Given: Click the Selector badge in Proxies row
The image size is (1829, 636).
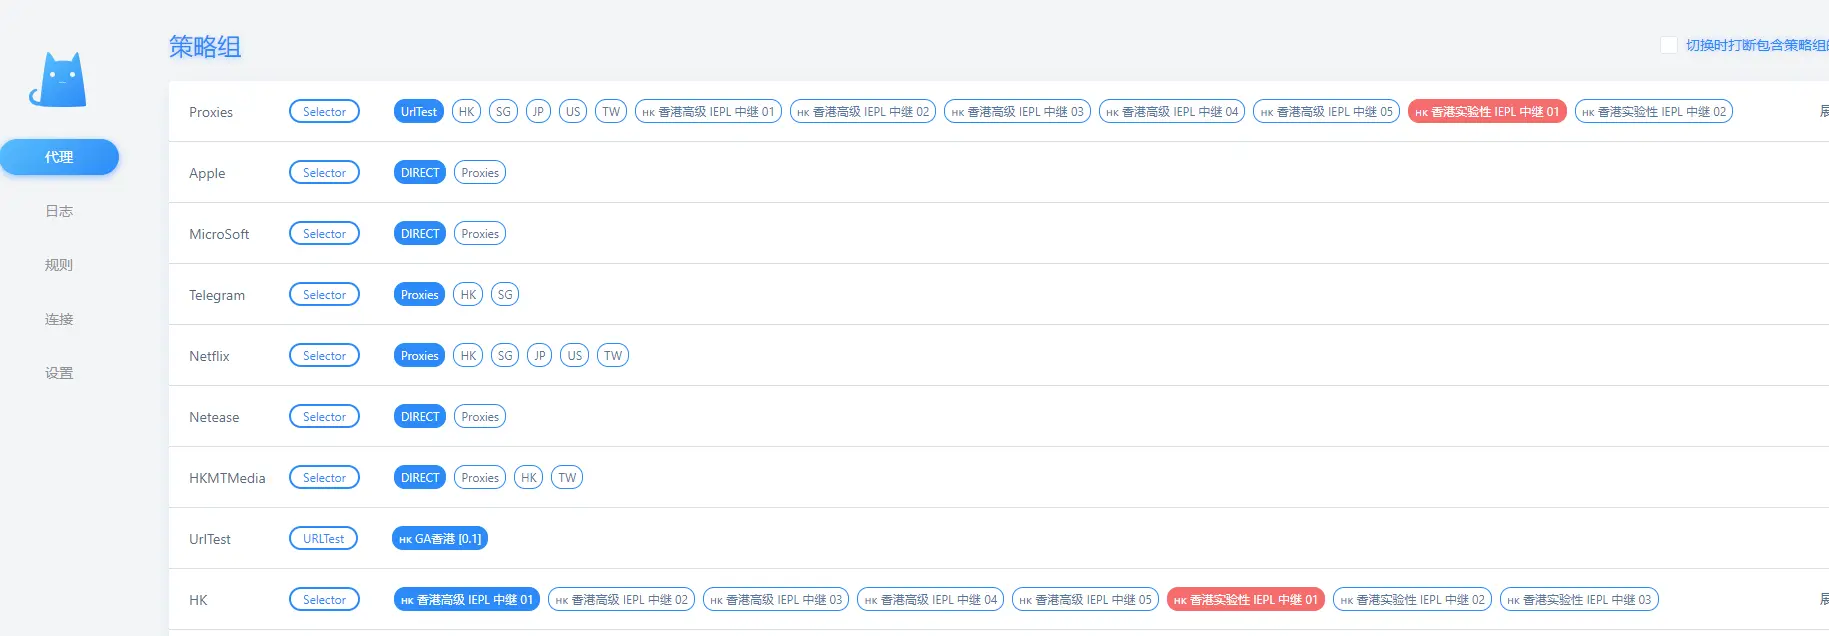Looking at the screenshot, I should [x=324, y=112].
